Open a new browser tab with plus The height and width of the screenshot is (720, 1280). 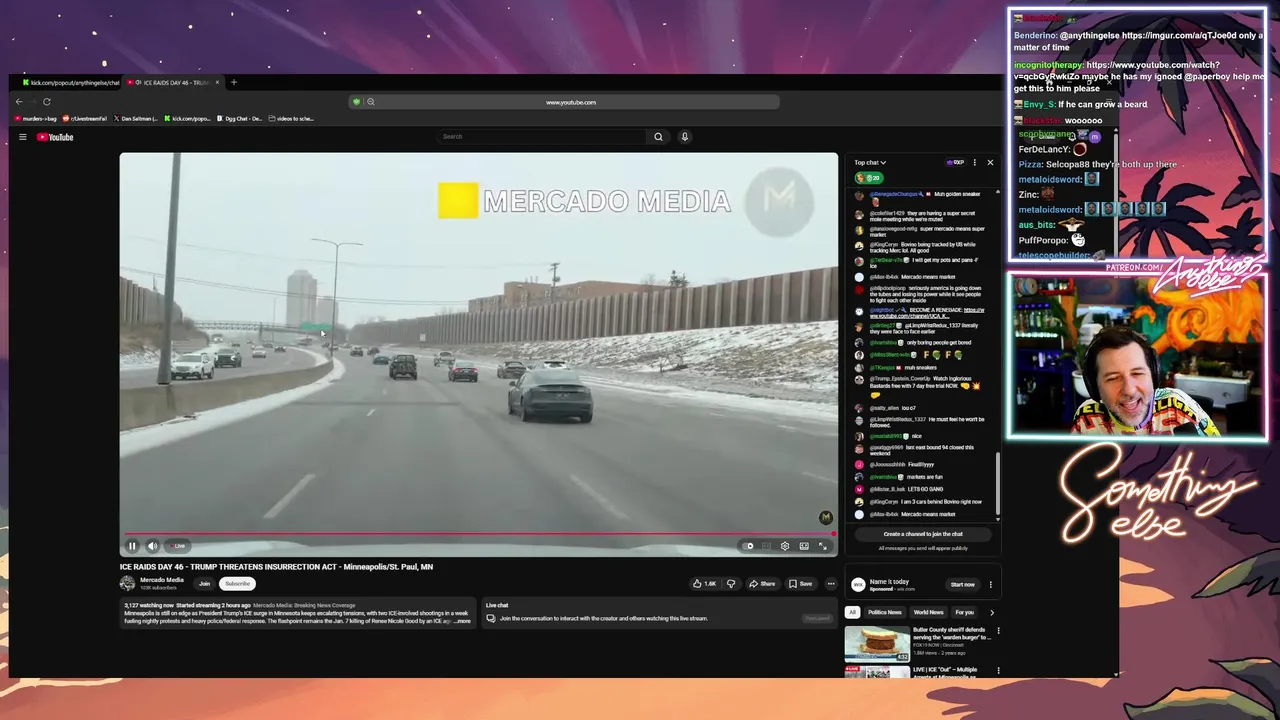(x=234, y=83)
